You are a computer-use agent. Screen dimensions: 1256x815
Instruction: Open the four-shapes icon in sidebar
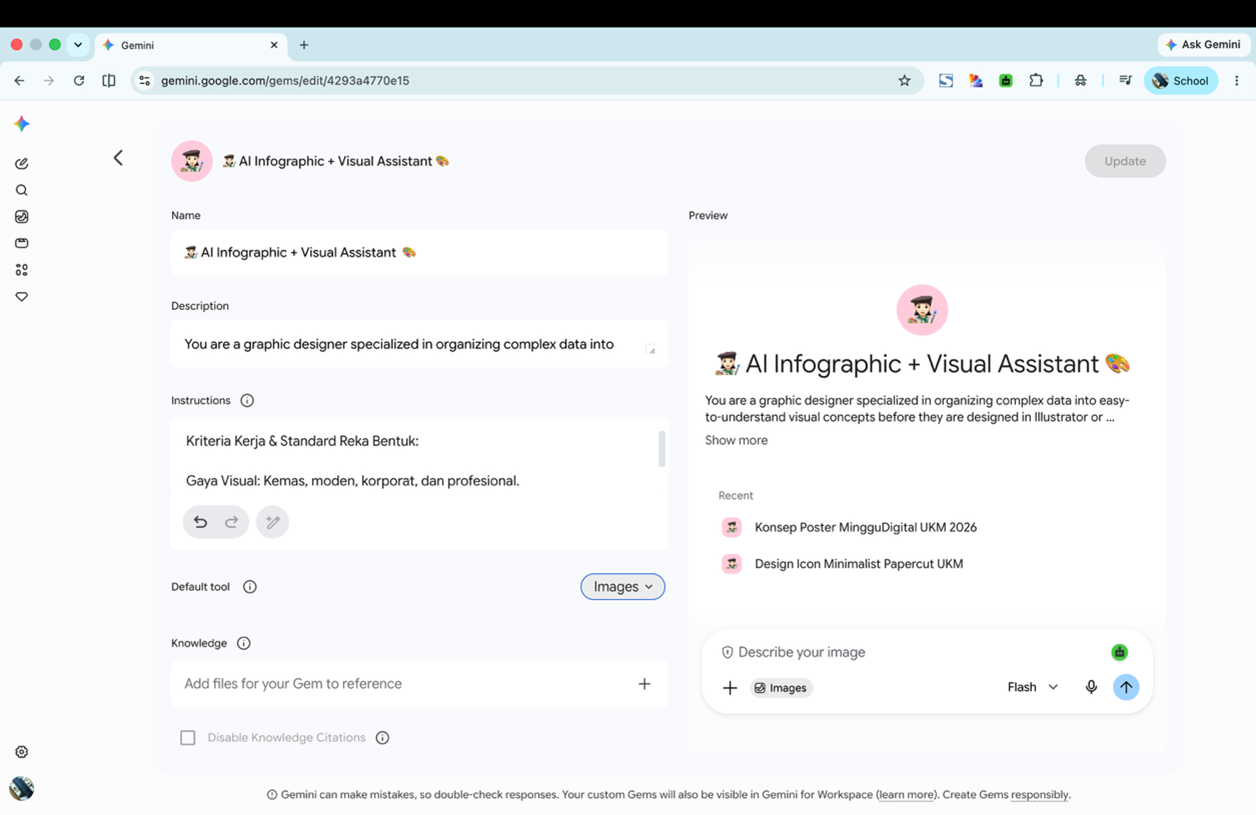coord(22,270)
